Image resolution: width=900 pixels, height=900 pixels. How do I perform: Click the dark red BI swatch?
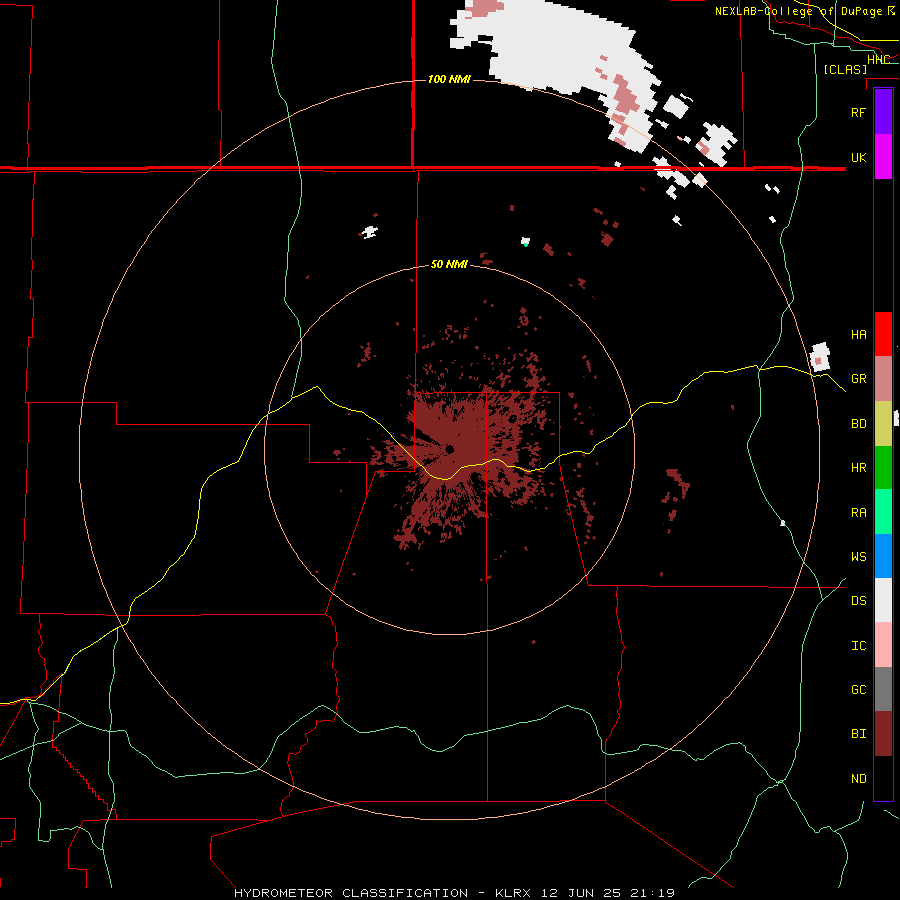tap(883, 734)
